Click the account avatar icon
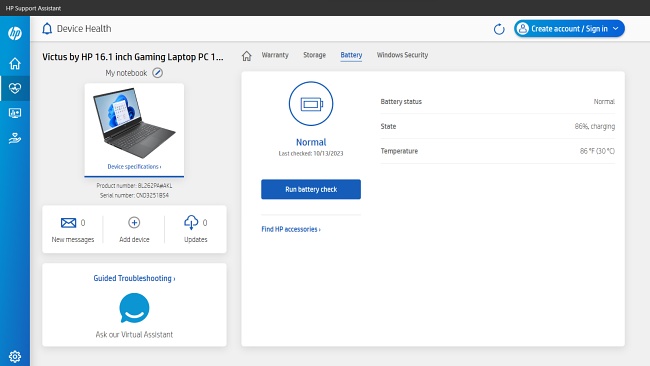 pyautogui.click(x=523, y=29)
